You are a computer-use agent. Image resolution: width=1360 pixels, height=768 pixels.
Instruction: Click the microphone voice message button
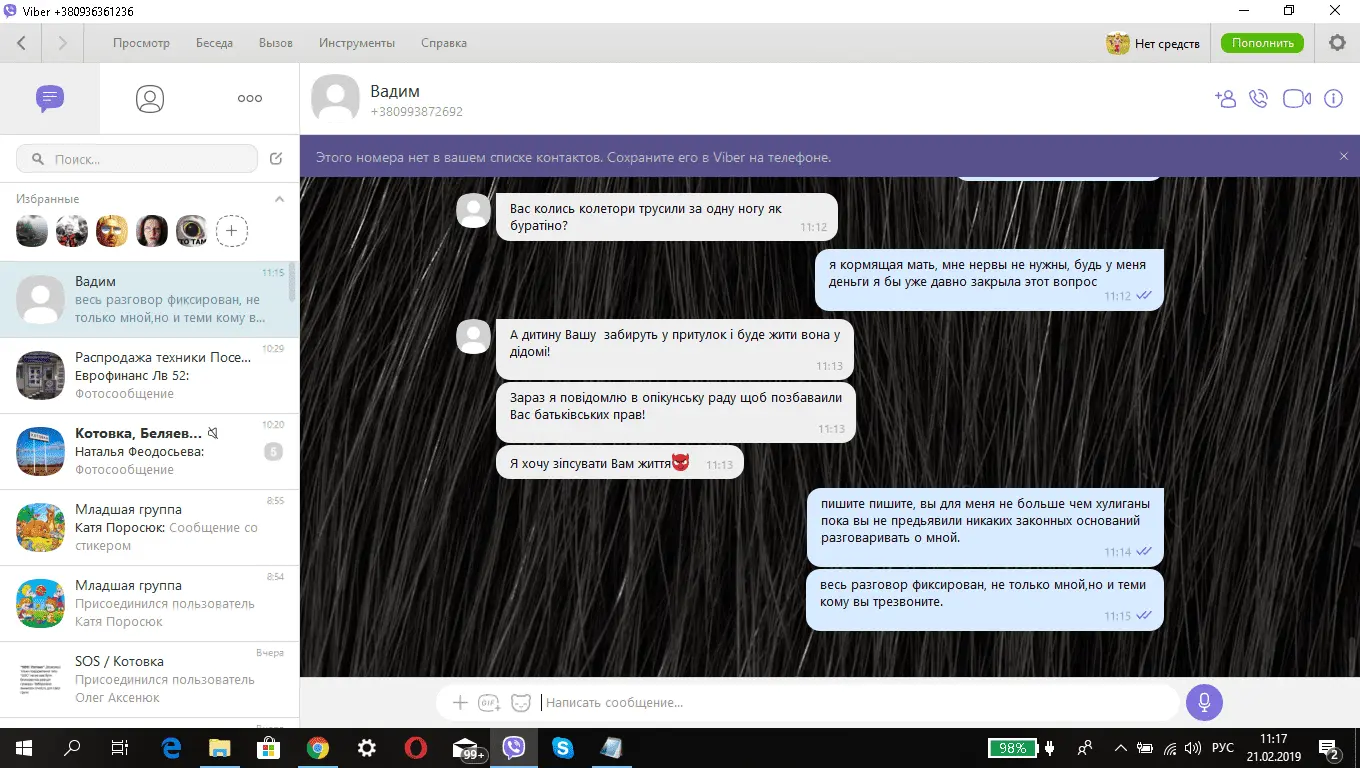(x=1204, y=702)
